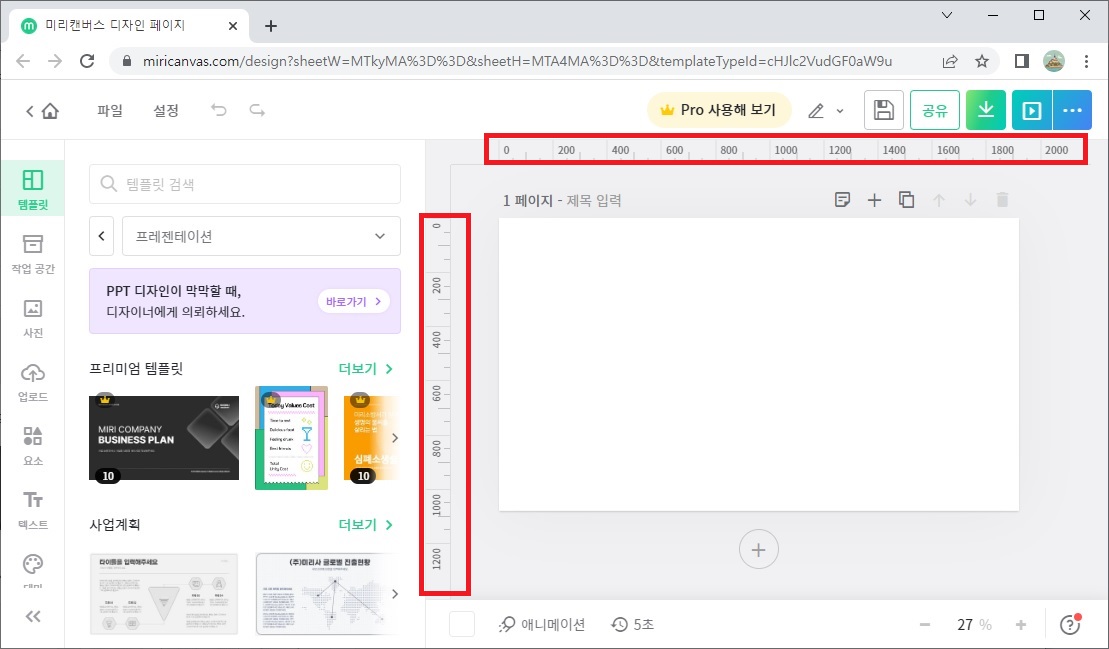The height and width of the screenshot is (649, 1109).
Task: Move page down arrow icon
Action: click(970, 200)
